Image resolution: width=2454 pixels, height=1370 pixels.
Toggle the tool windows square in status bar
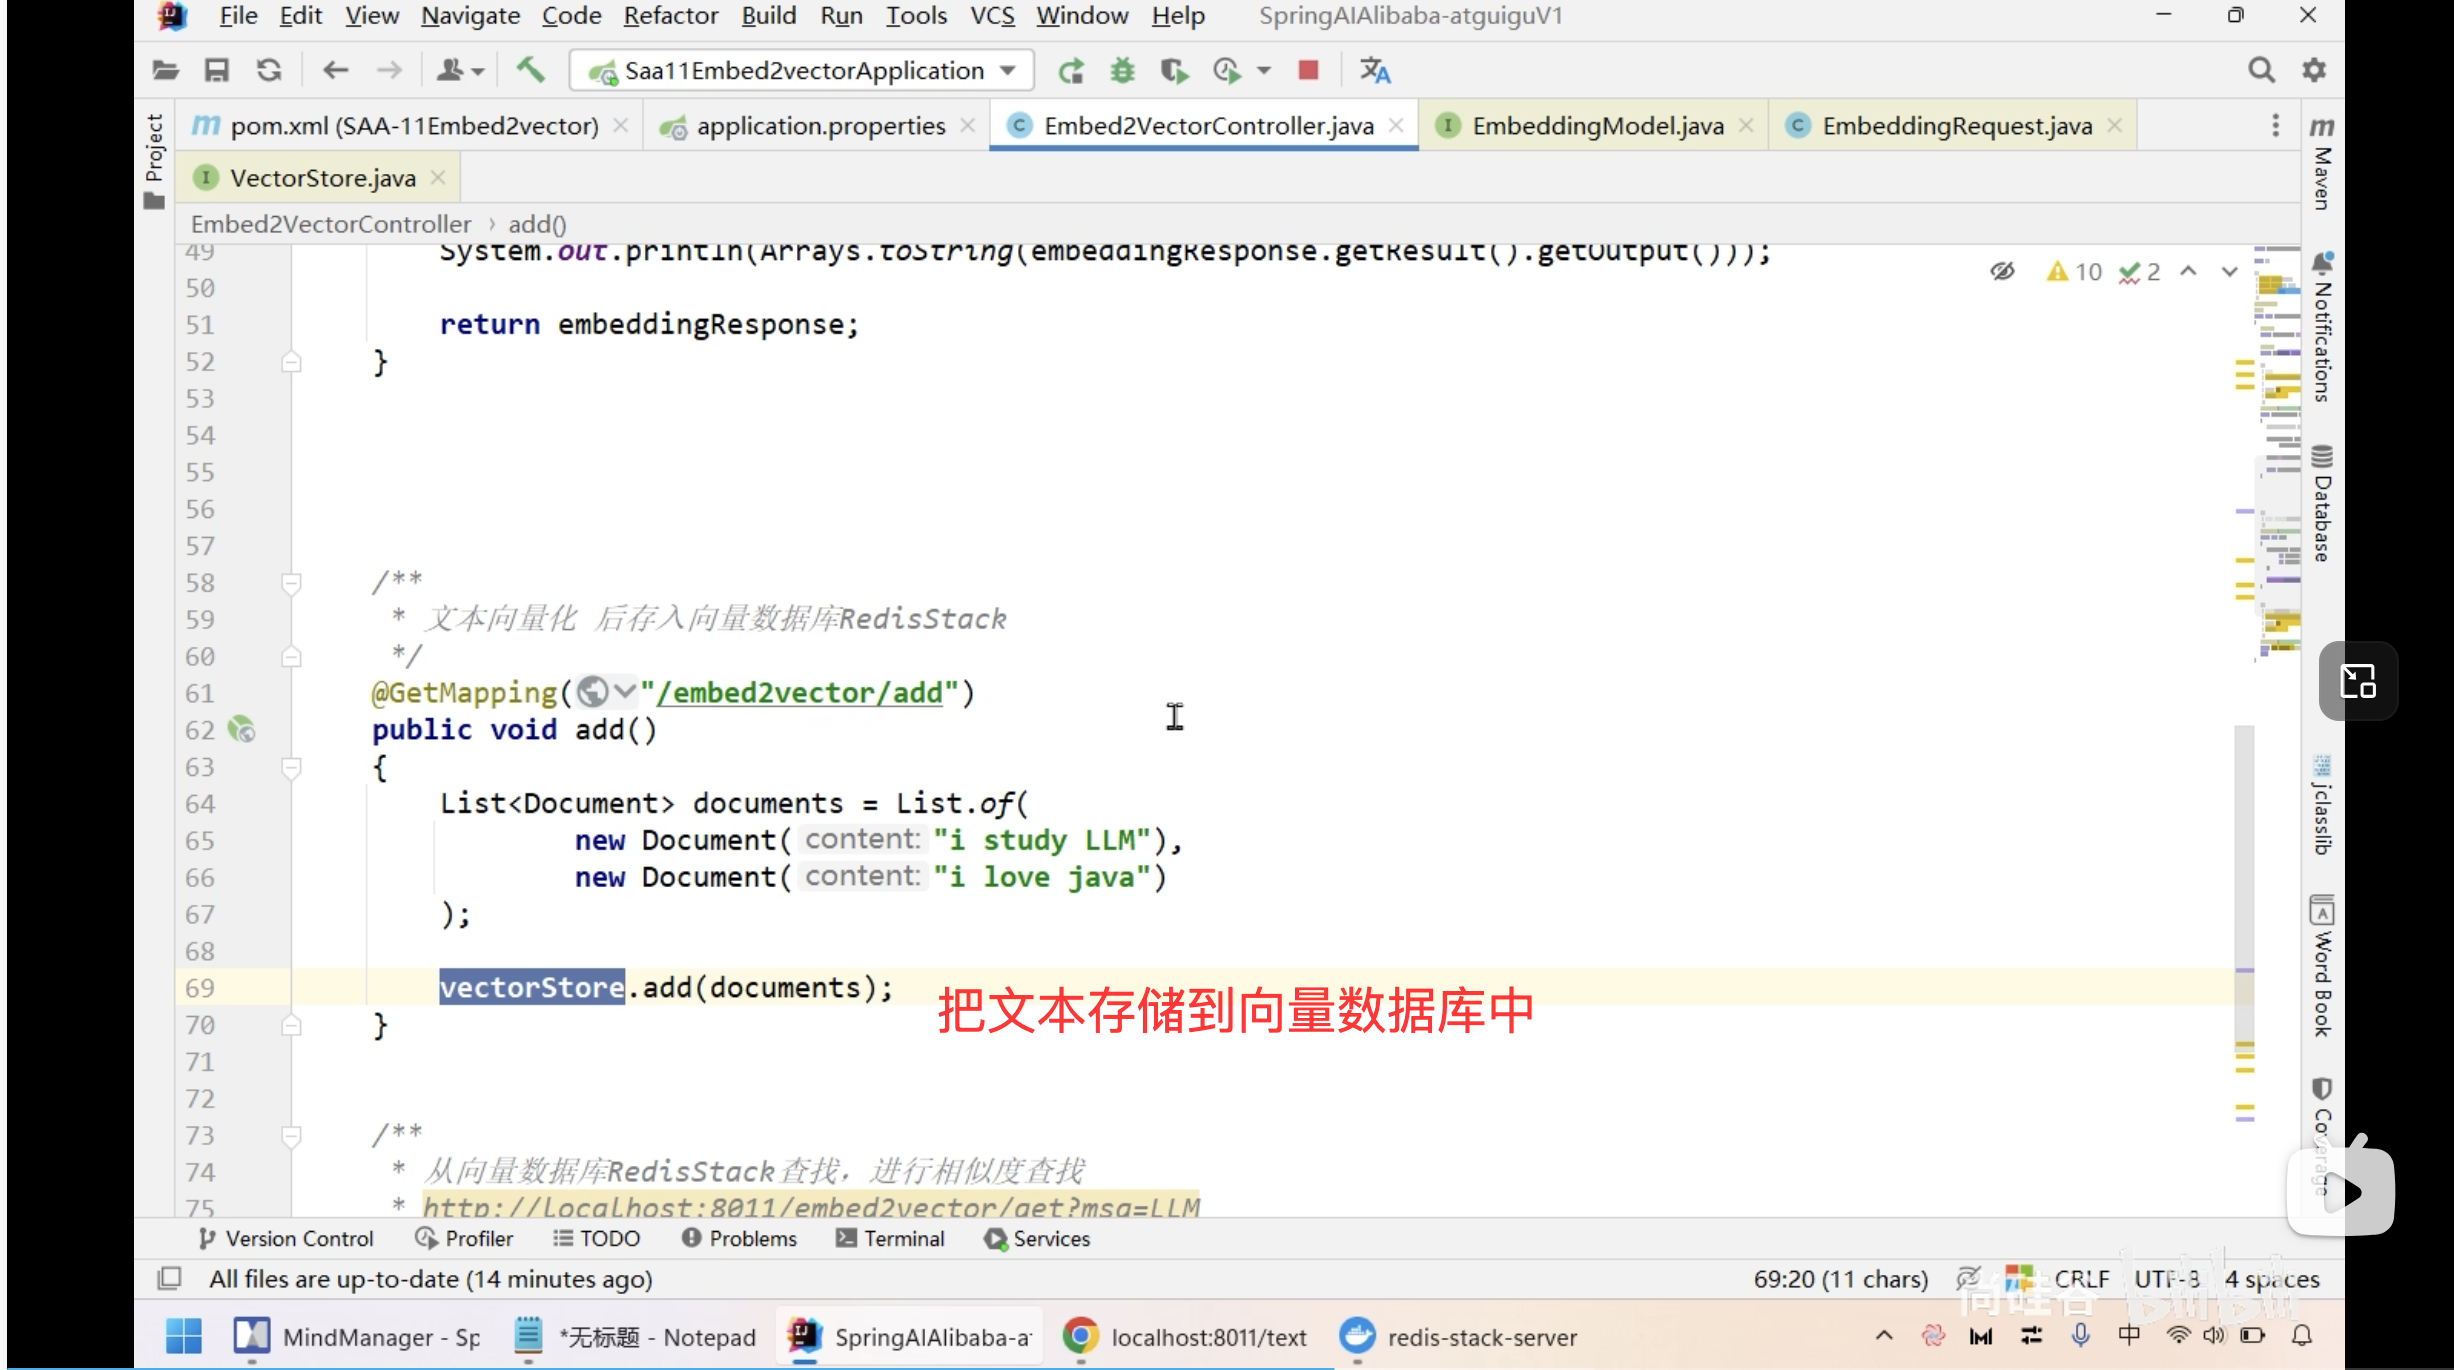(169, 1279)
